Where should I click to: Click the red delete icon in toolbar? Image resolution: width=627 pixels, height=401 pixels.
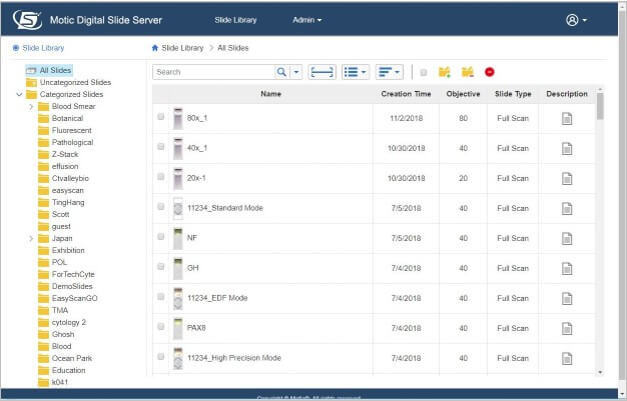[x=489, y=72]
